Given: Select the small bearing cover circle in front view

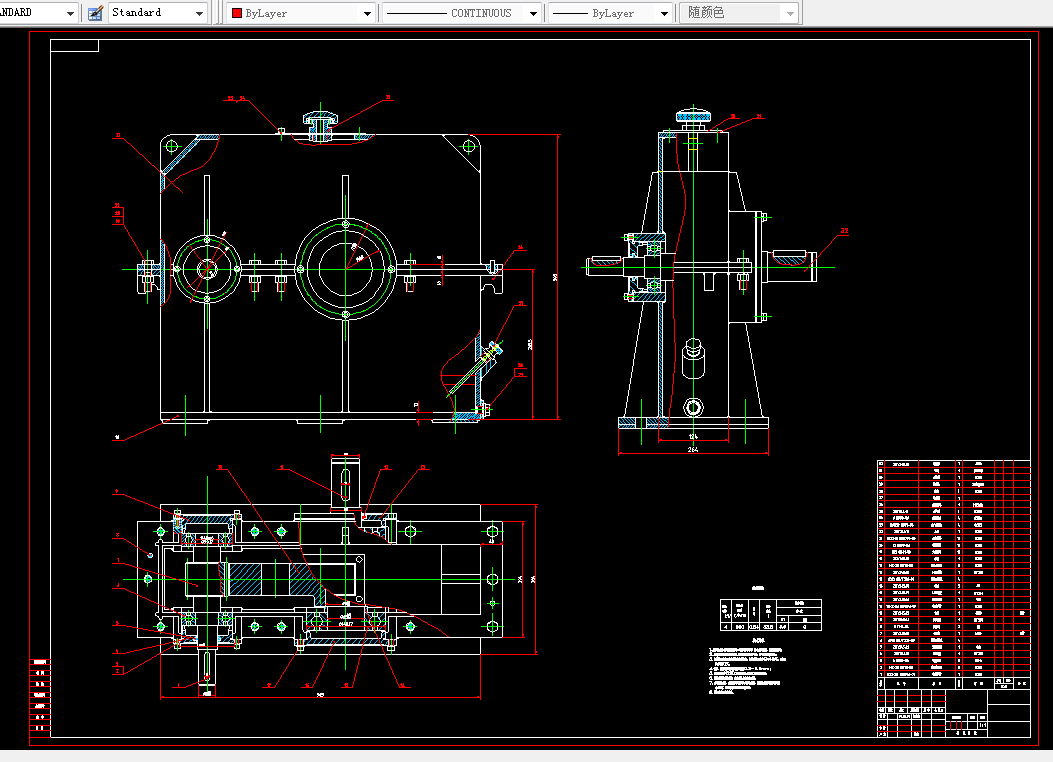Looking at the screenshot, I should click(207, 269).
